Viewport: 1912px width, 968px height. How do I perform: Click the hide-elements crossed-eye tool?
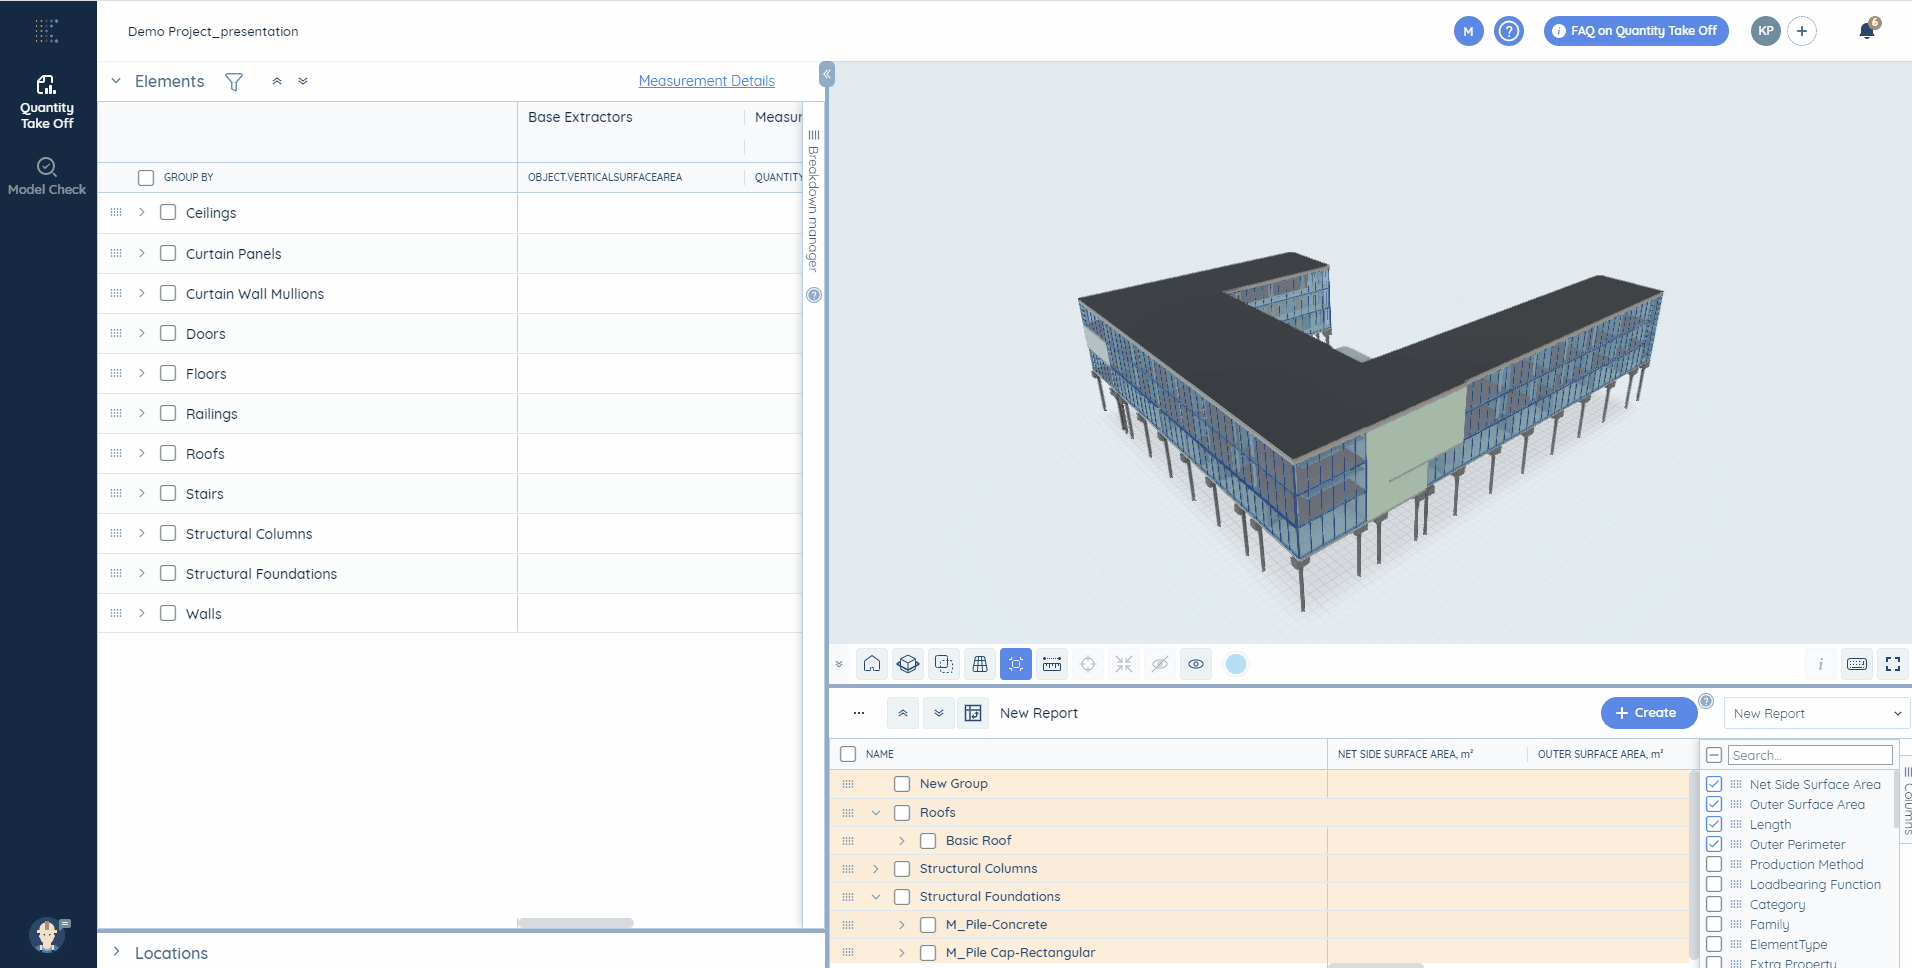(1160, 664)
